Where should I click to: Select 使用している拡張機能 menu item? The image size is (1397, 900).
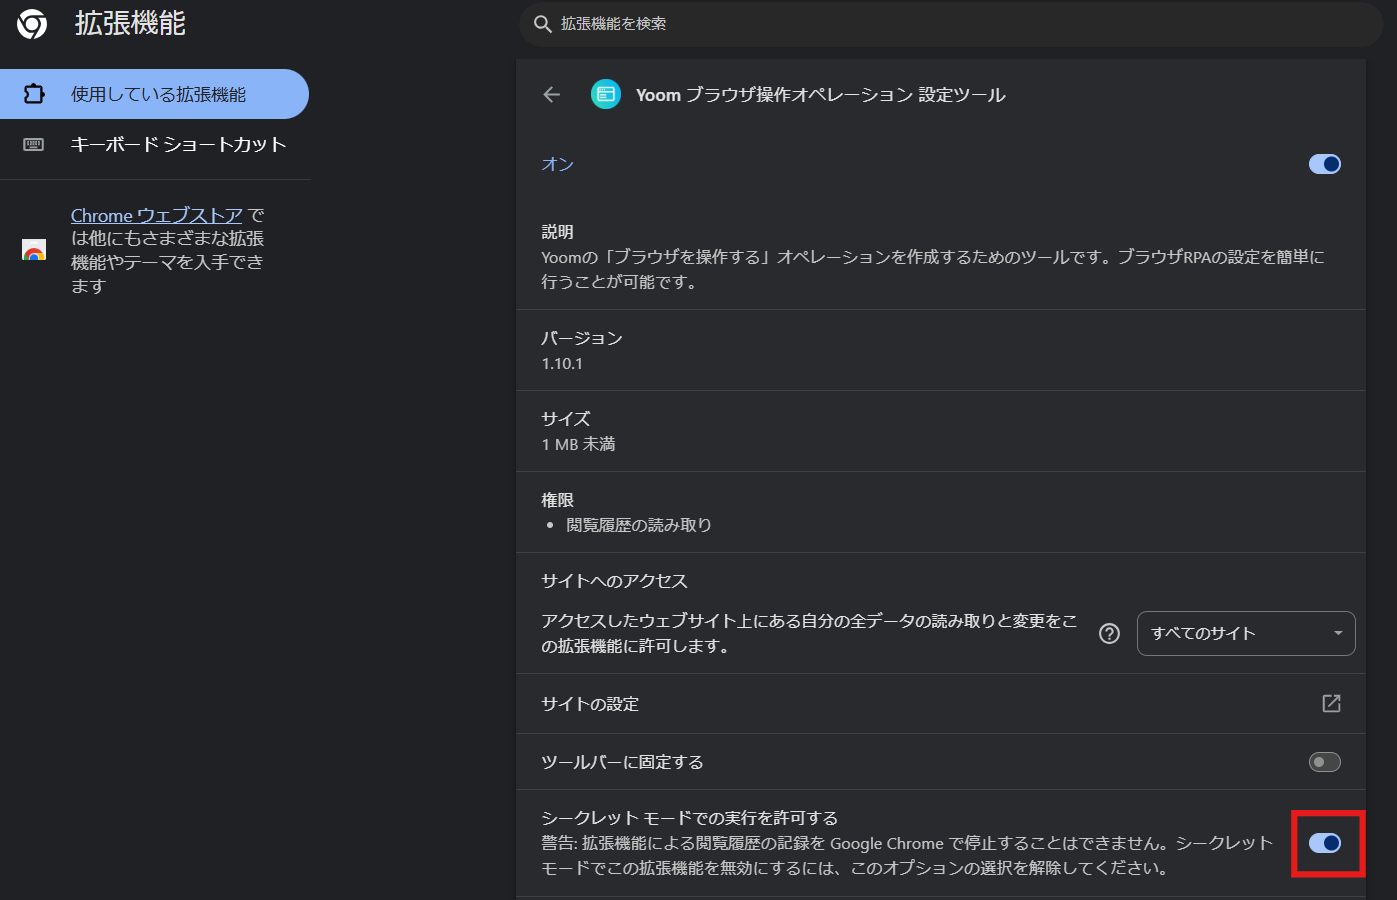[x=154, y=94]
